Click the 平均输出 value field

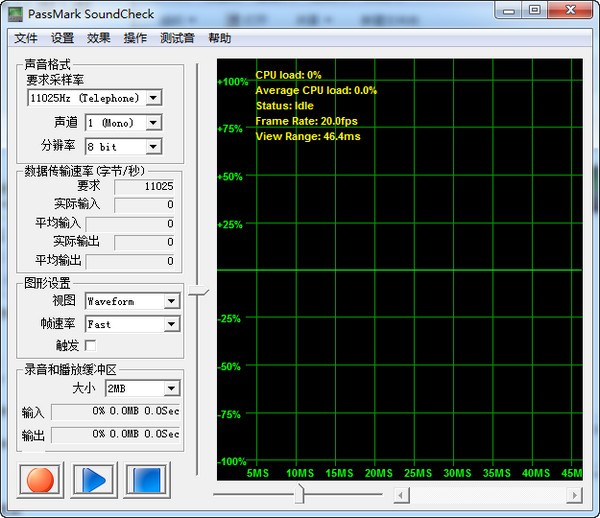click(x=130, y=261)
